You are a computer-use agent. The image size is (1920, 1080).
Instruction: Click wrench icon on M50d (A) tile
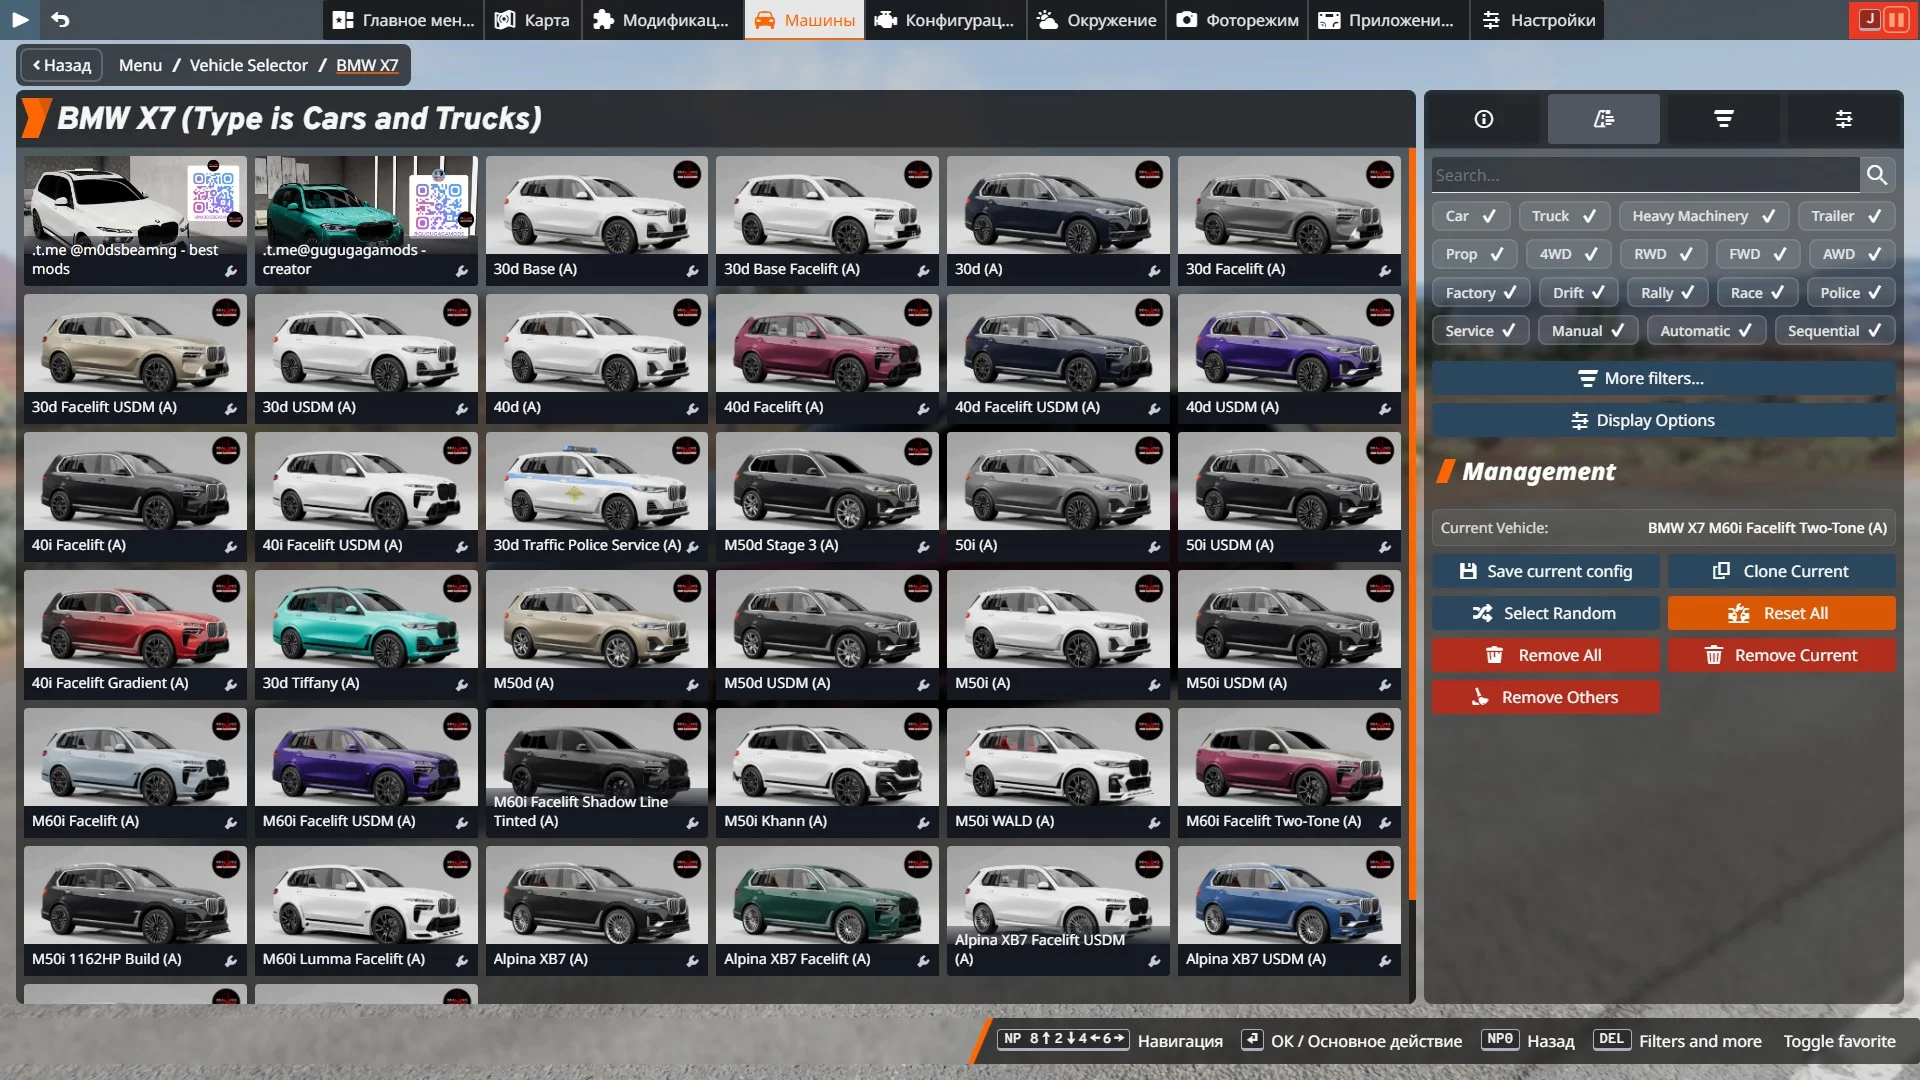692,685
